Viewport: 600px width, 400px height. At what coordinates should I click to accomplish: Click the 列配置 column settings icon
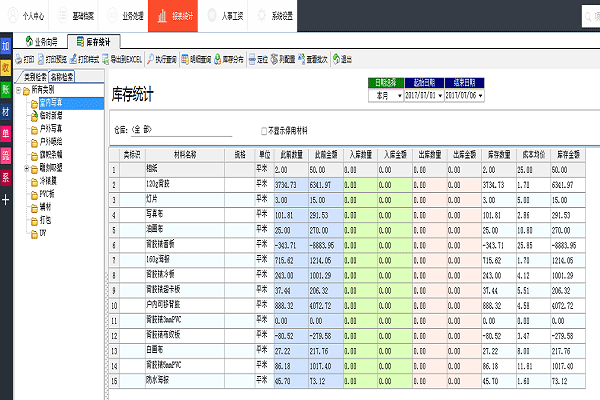[279, 59]
